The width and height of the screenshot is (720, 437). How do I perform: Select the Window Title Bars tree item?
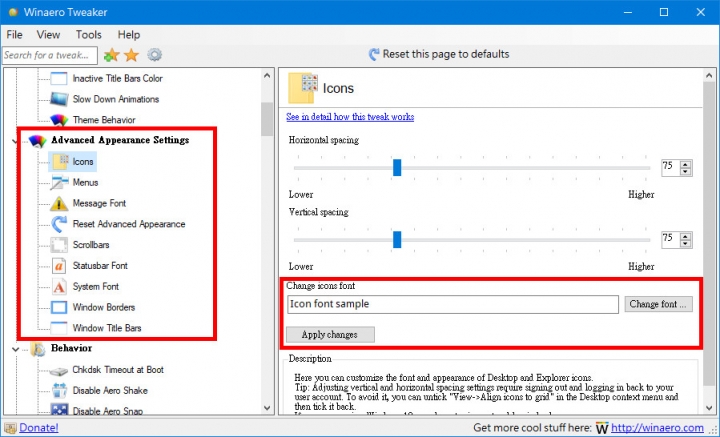[x=107, y=328]
